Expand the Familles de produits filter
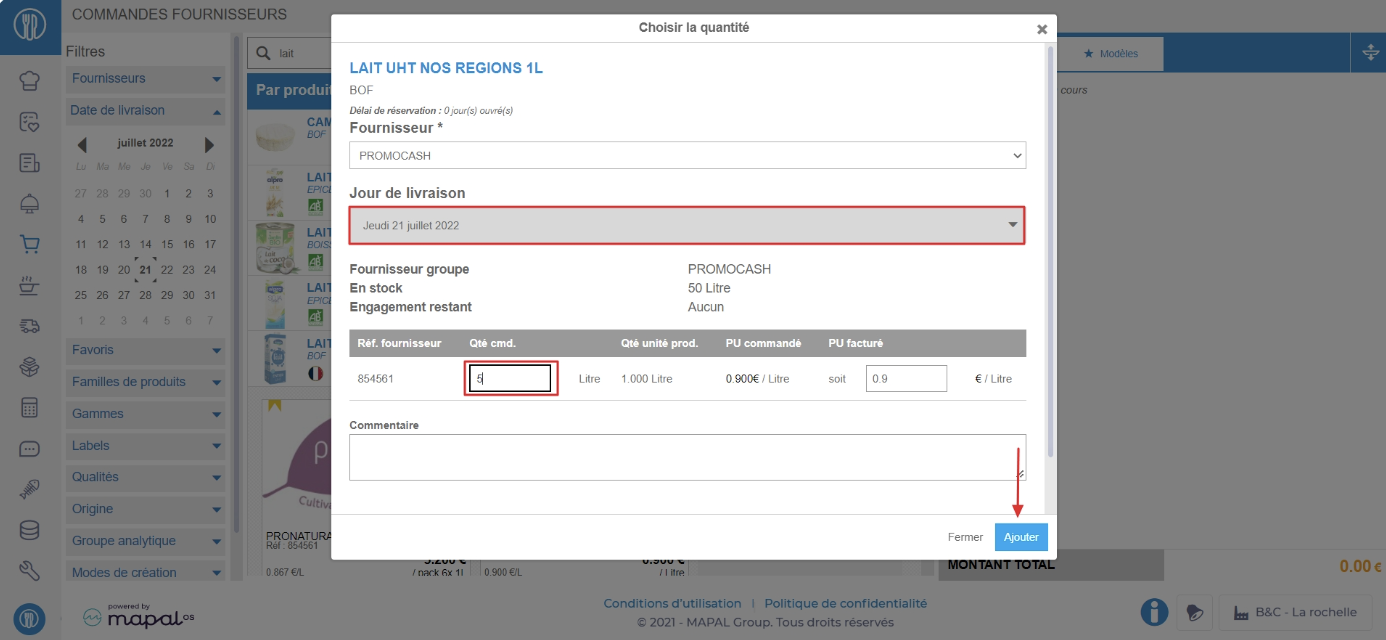This screenshot has width=1386, height=640. click(x=146, y=382)
